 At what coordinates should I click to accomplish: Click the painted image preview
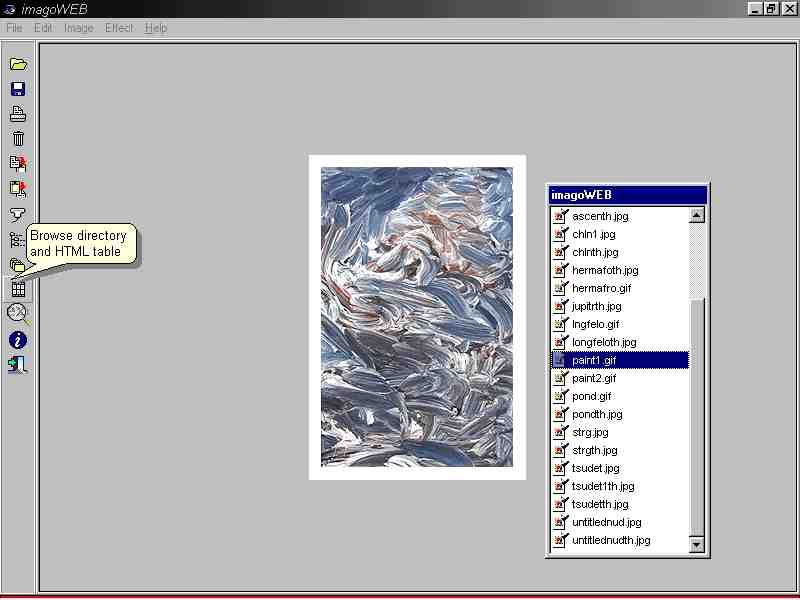click(417, 317)
